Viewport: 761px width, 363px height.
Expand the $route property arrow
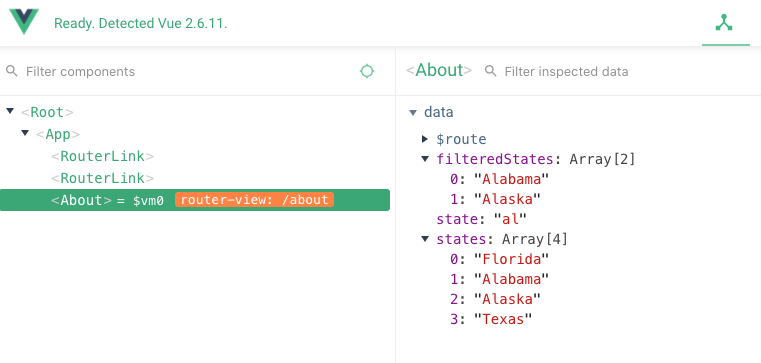(425, 139)
